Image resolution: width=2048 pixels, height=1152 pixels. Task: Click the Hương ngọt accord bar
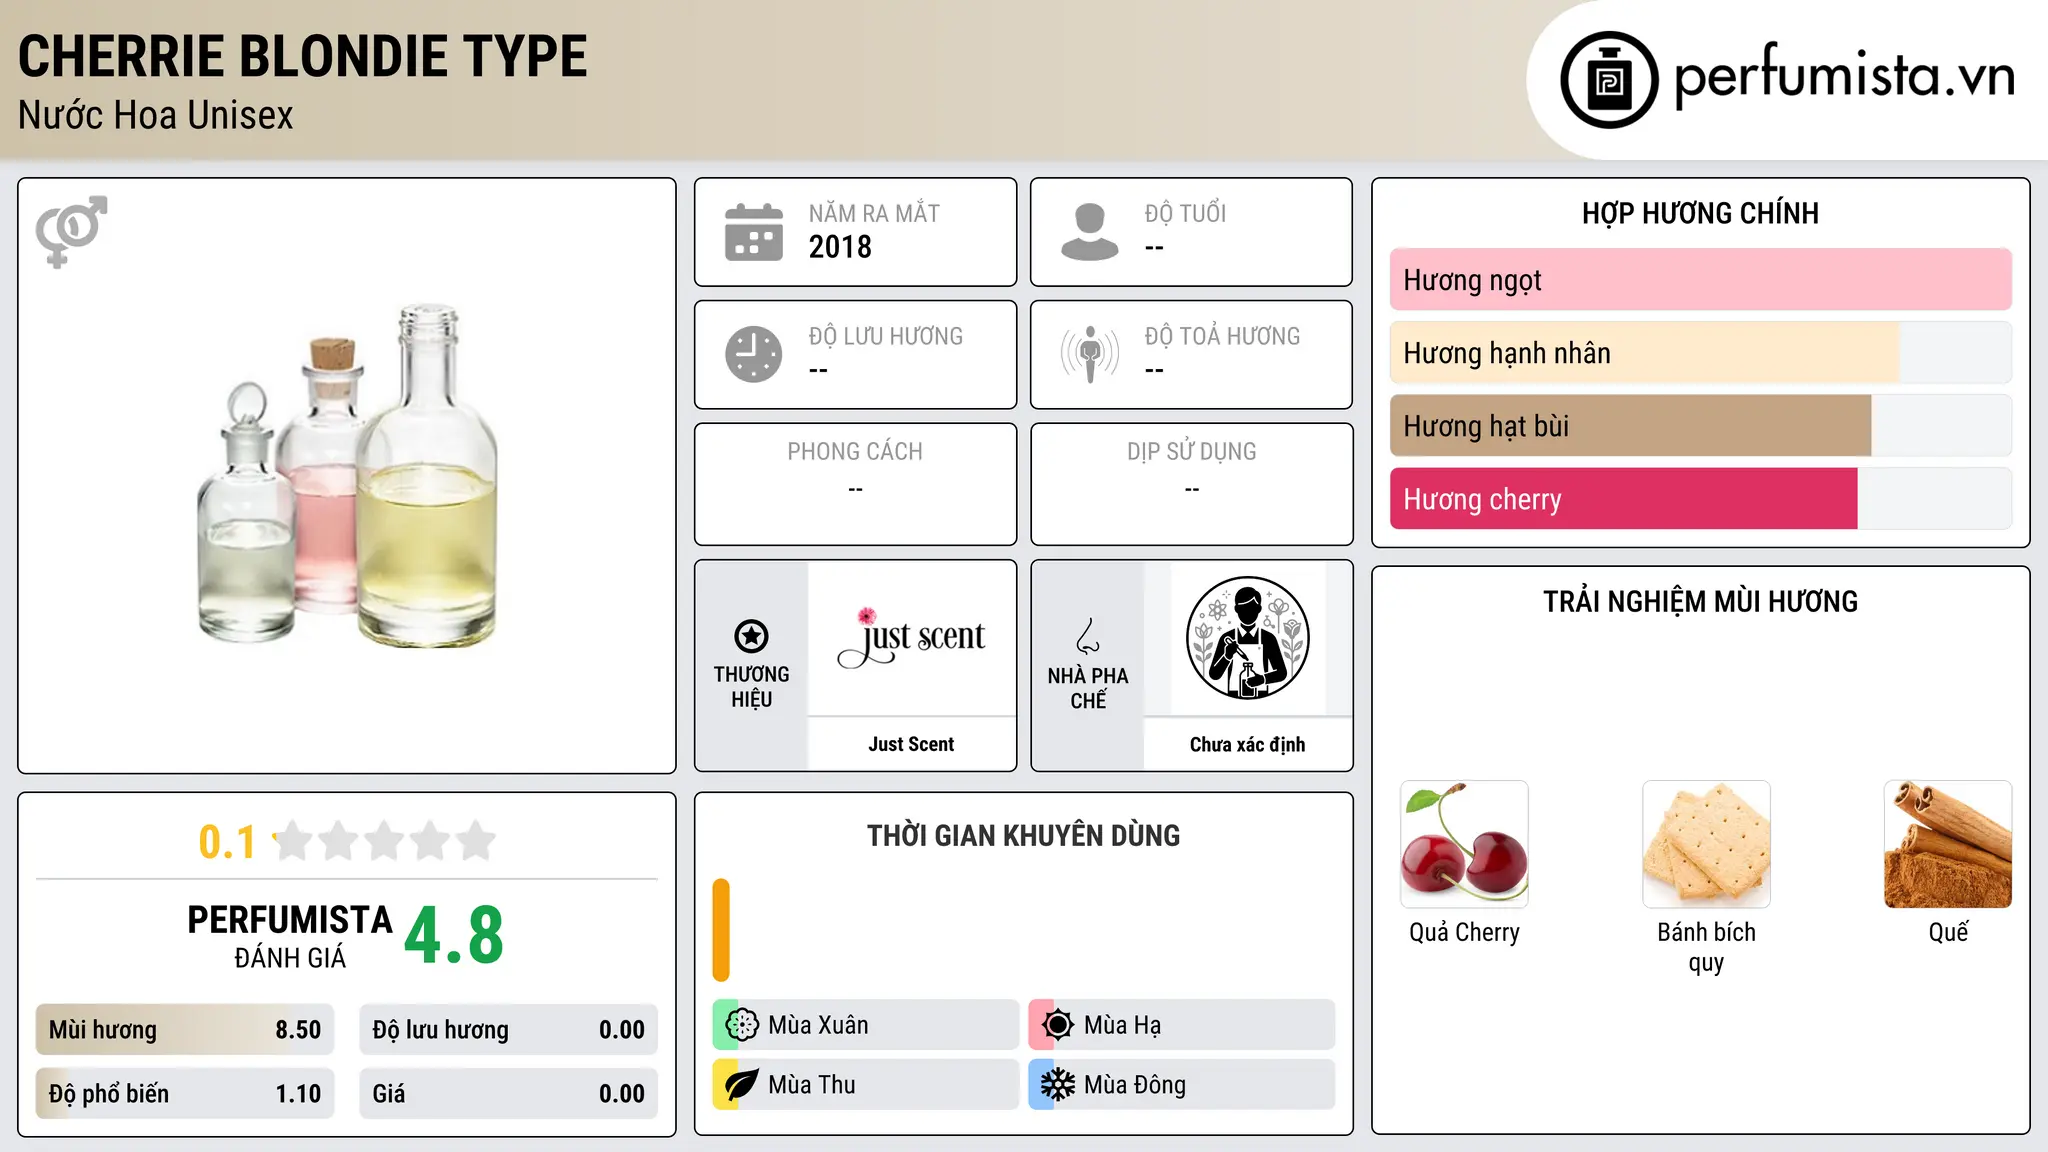[x=1700, y=280]
